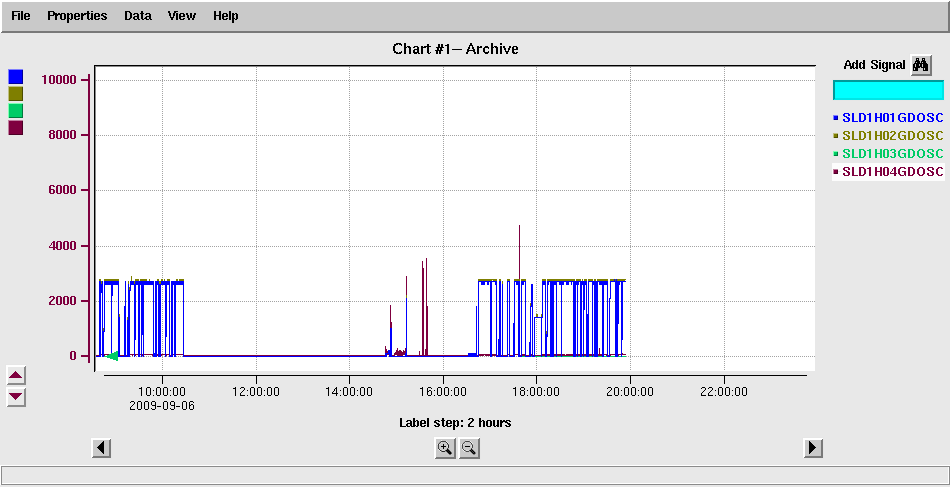Select the SLD1H01GDOSC signal in legend
950x487 pixels.
[888, 118]
